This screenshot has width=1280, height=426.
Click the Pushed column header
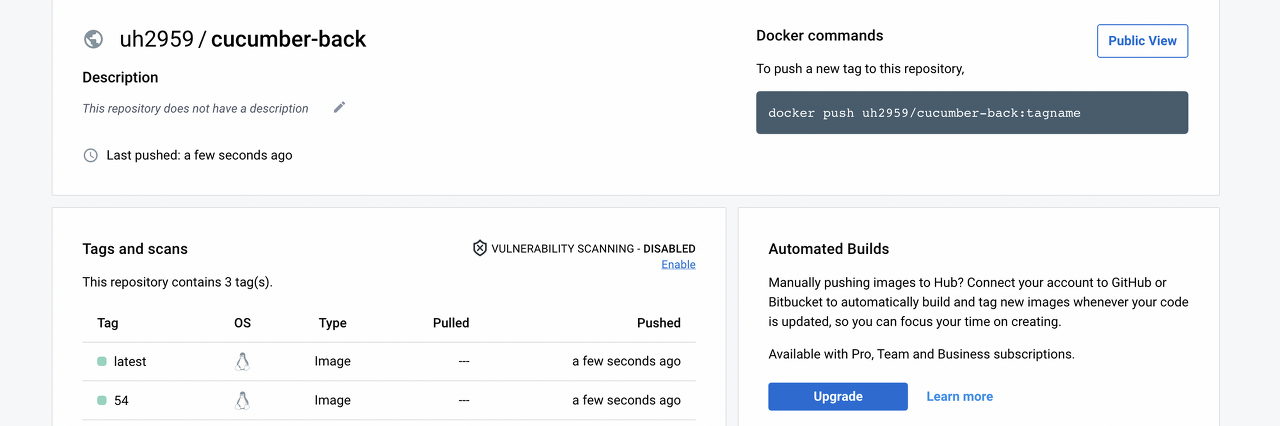click(x=658, y=323)
